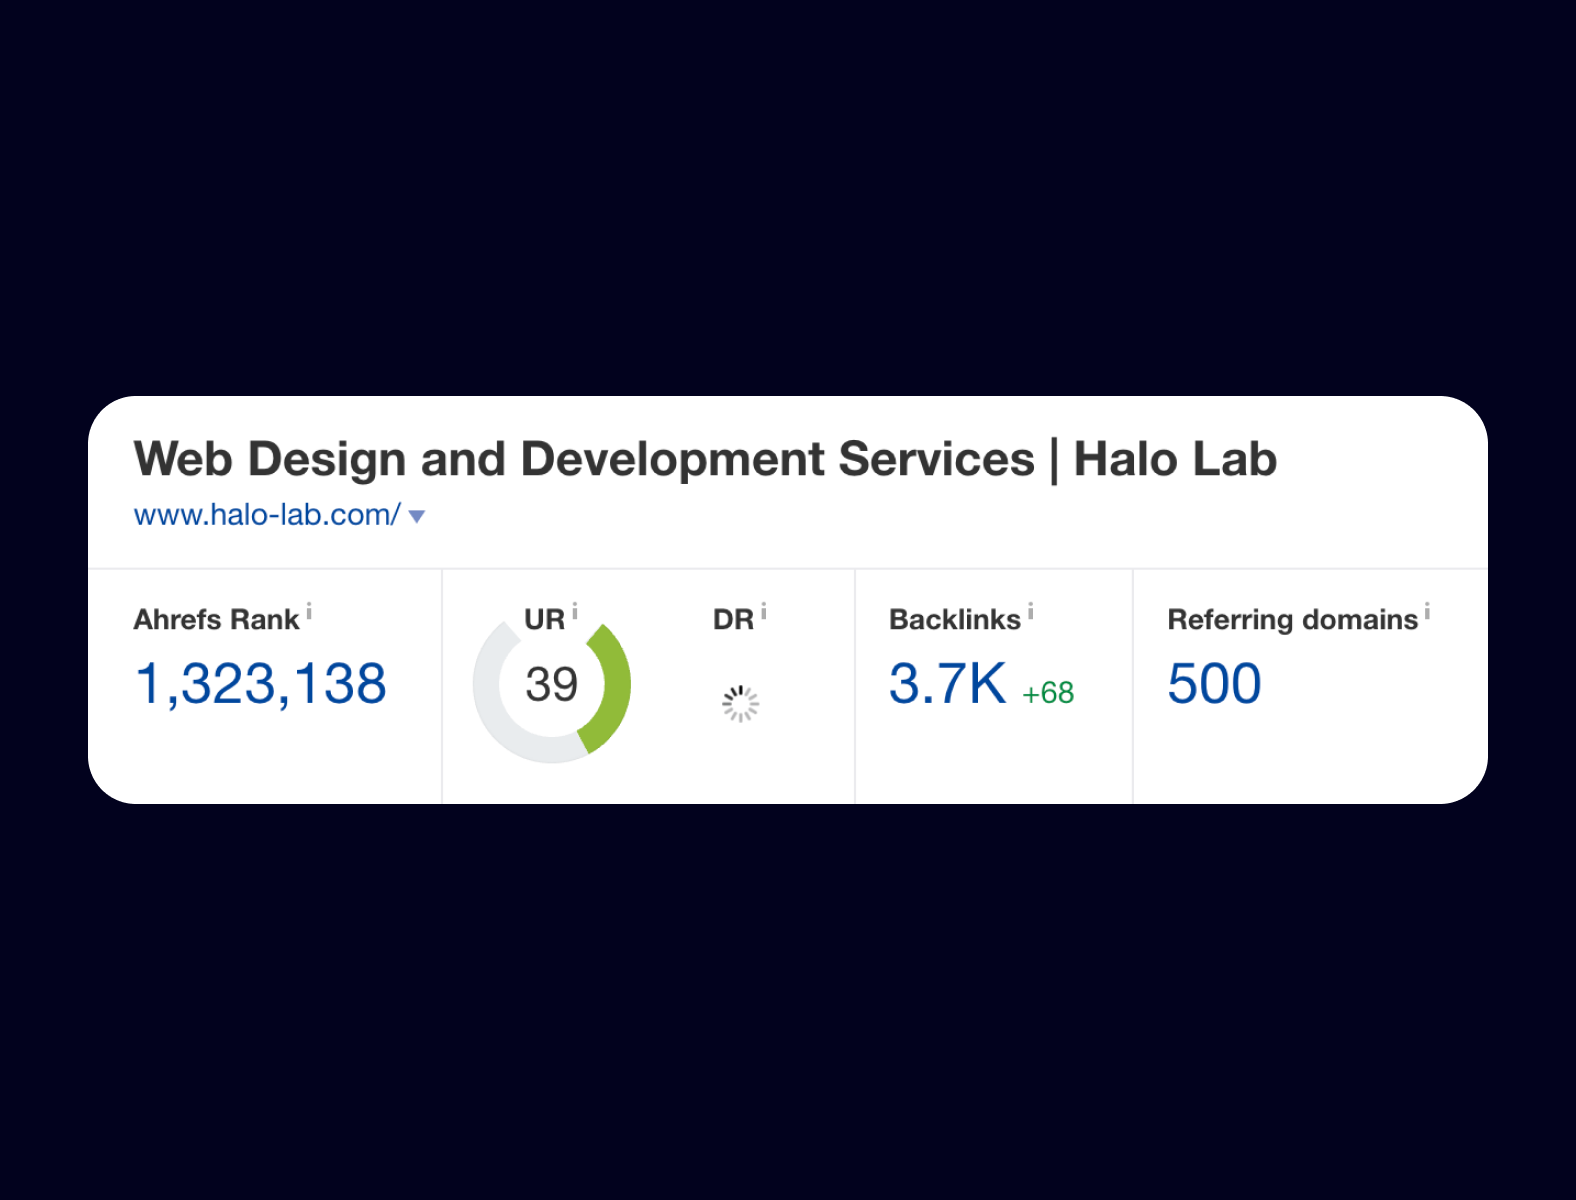Click the Ahrefs Rank value 1,323,138
Viewport: 1576px width, 1200px height.
click(260, 684)
